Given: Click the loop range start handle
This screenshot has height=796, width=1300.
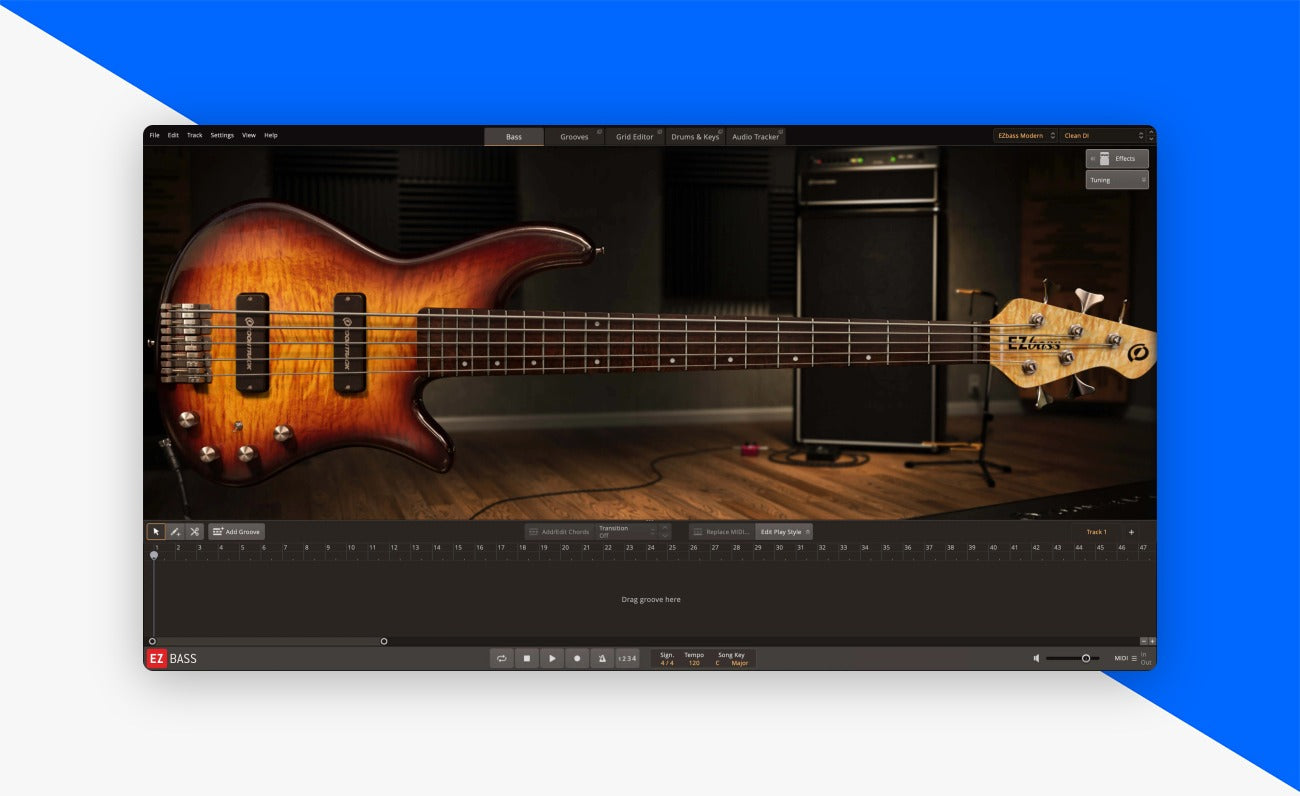Looking at the screenshot, I should (152, 641).
